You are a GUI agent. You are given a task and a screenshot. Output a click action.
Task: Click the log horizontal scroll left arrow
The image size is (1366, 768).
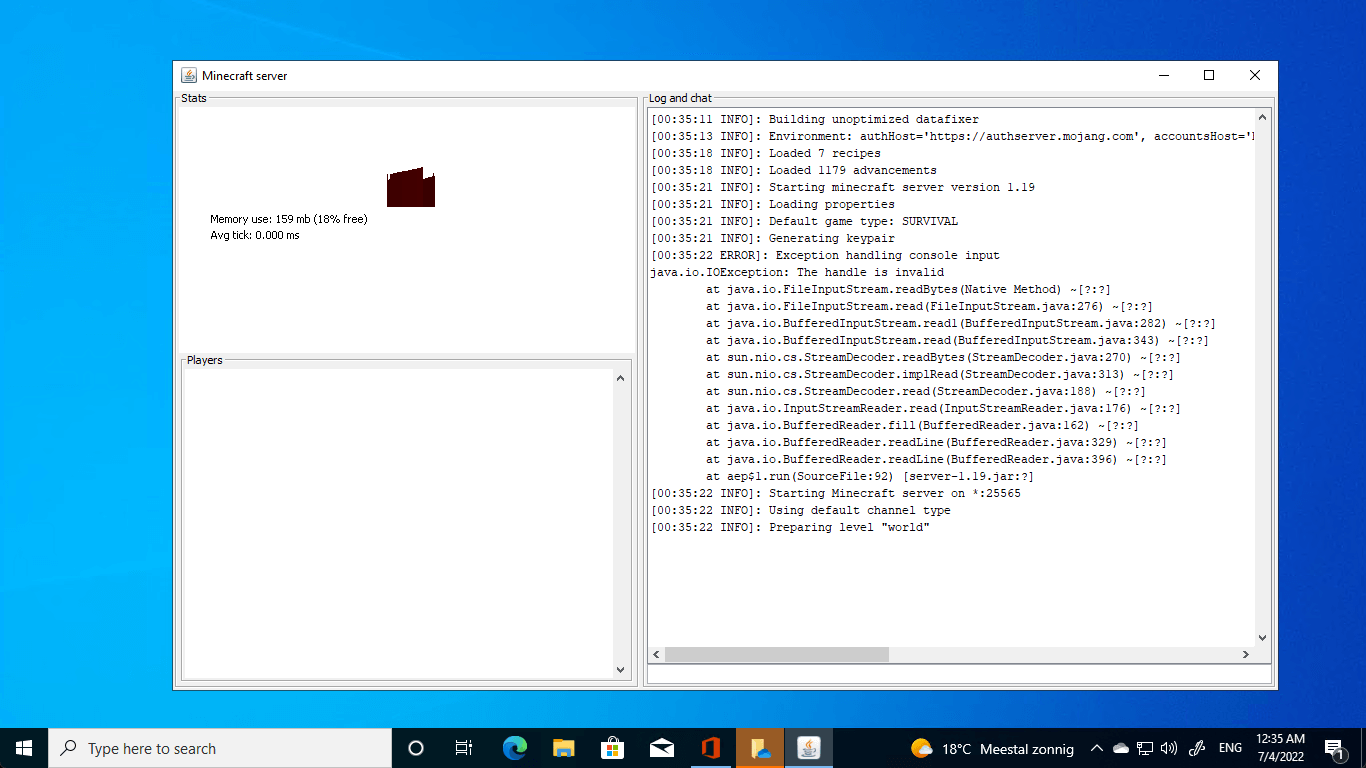657,654
